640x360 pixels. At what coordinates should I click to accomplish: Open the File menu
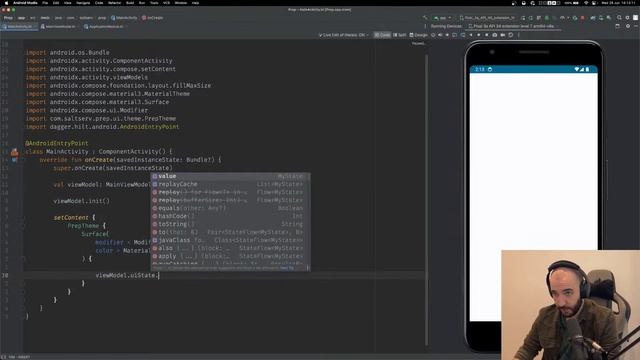coord(45,3)
